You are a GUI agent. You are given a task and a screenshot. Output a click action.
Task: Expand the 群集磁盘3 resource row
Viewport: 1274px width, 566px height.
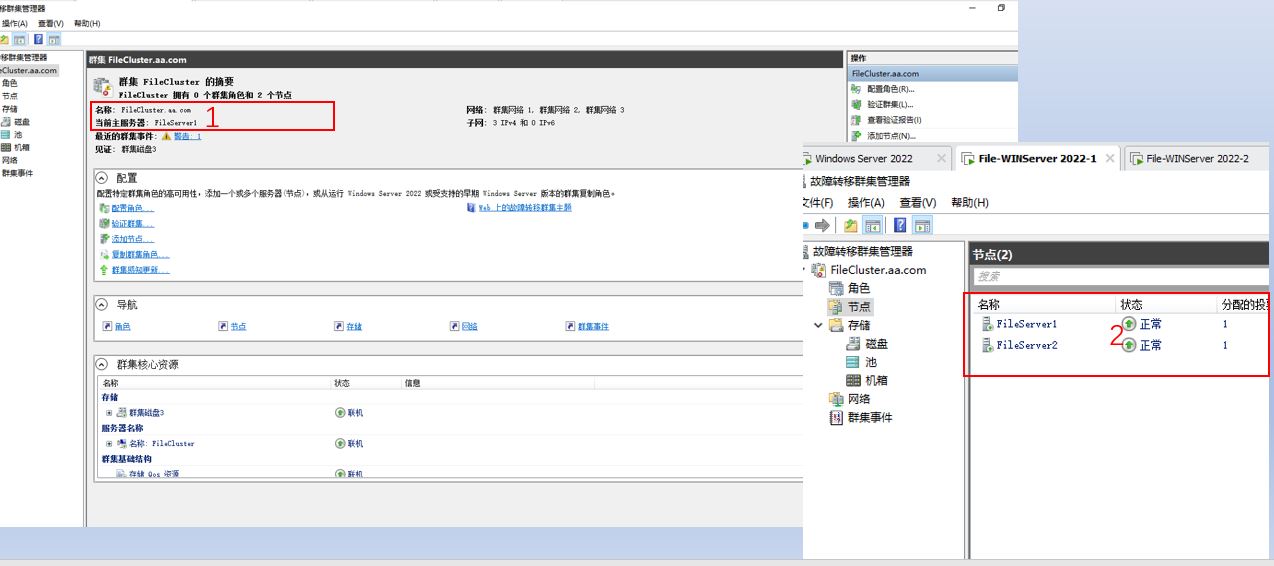click(x=109, y=412)
